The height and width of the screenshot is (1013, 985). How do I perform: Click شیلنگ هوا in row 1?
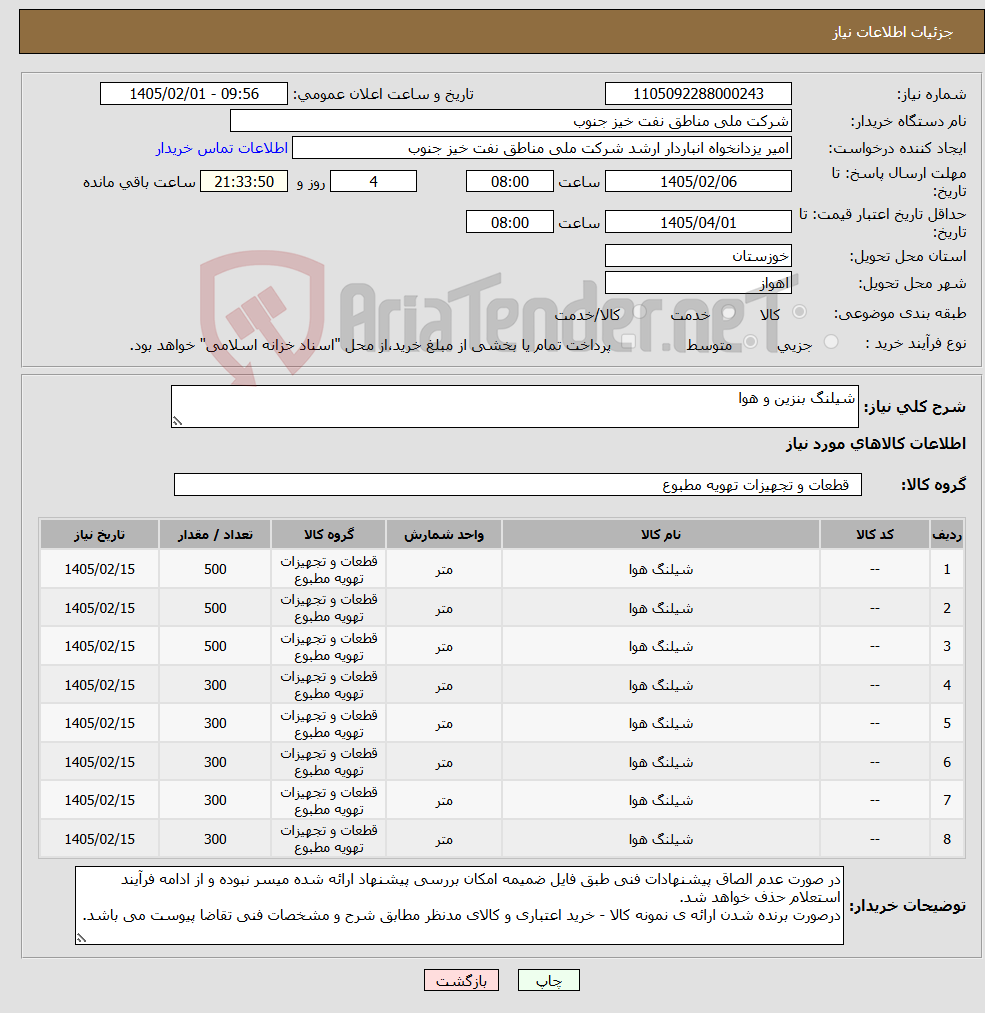(661, 569)
